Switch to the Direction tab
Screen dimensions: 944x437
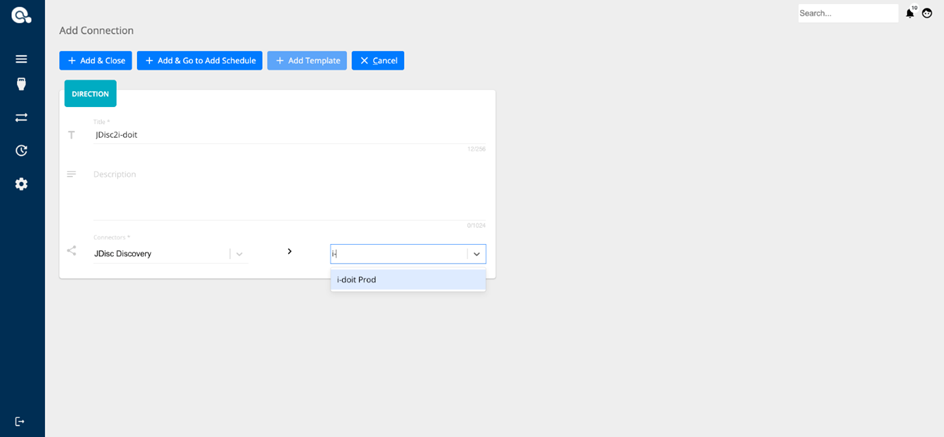[x=90, y=94]
